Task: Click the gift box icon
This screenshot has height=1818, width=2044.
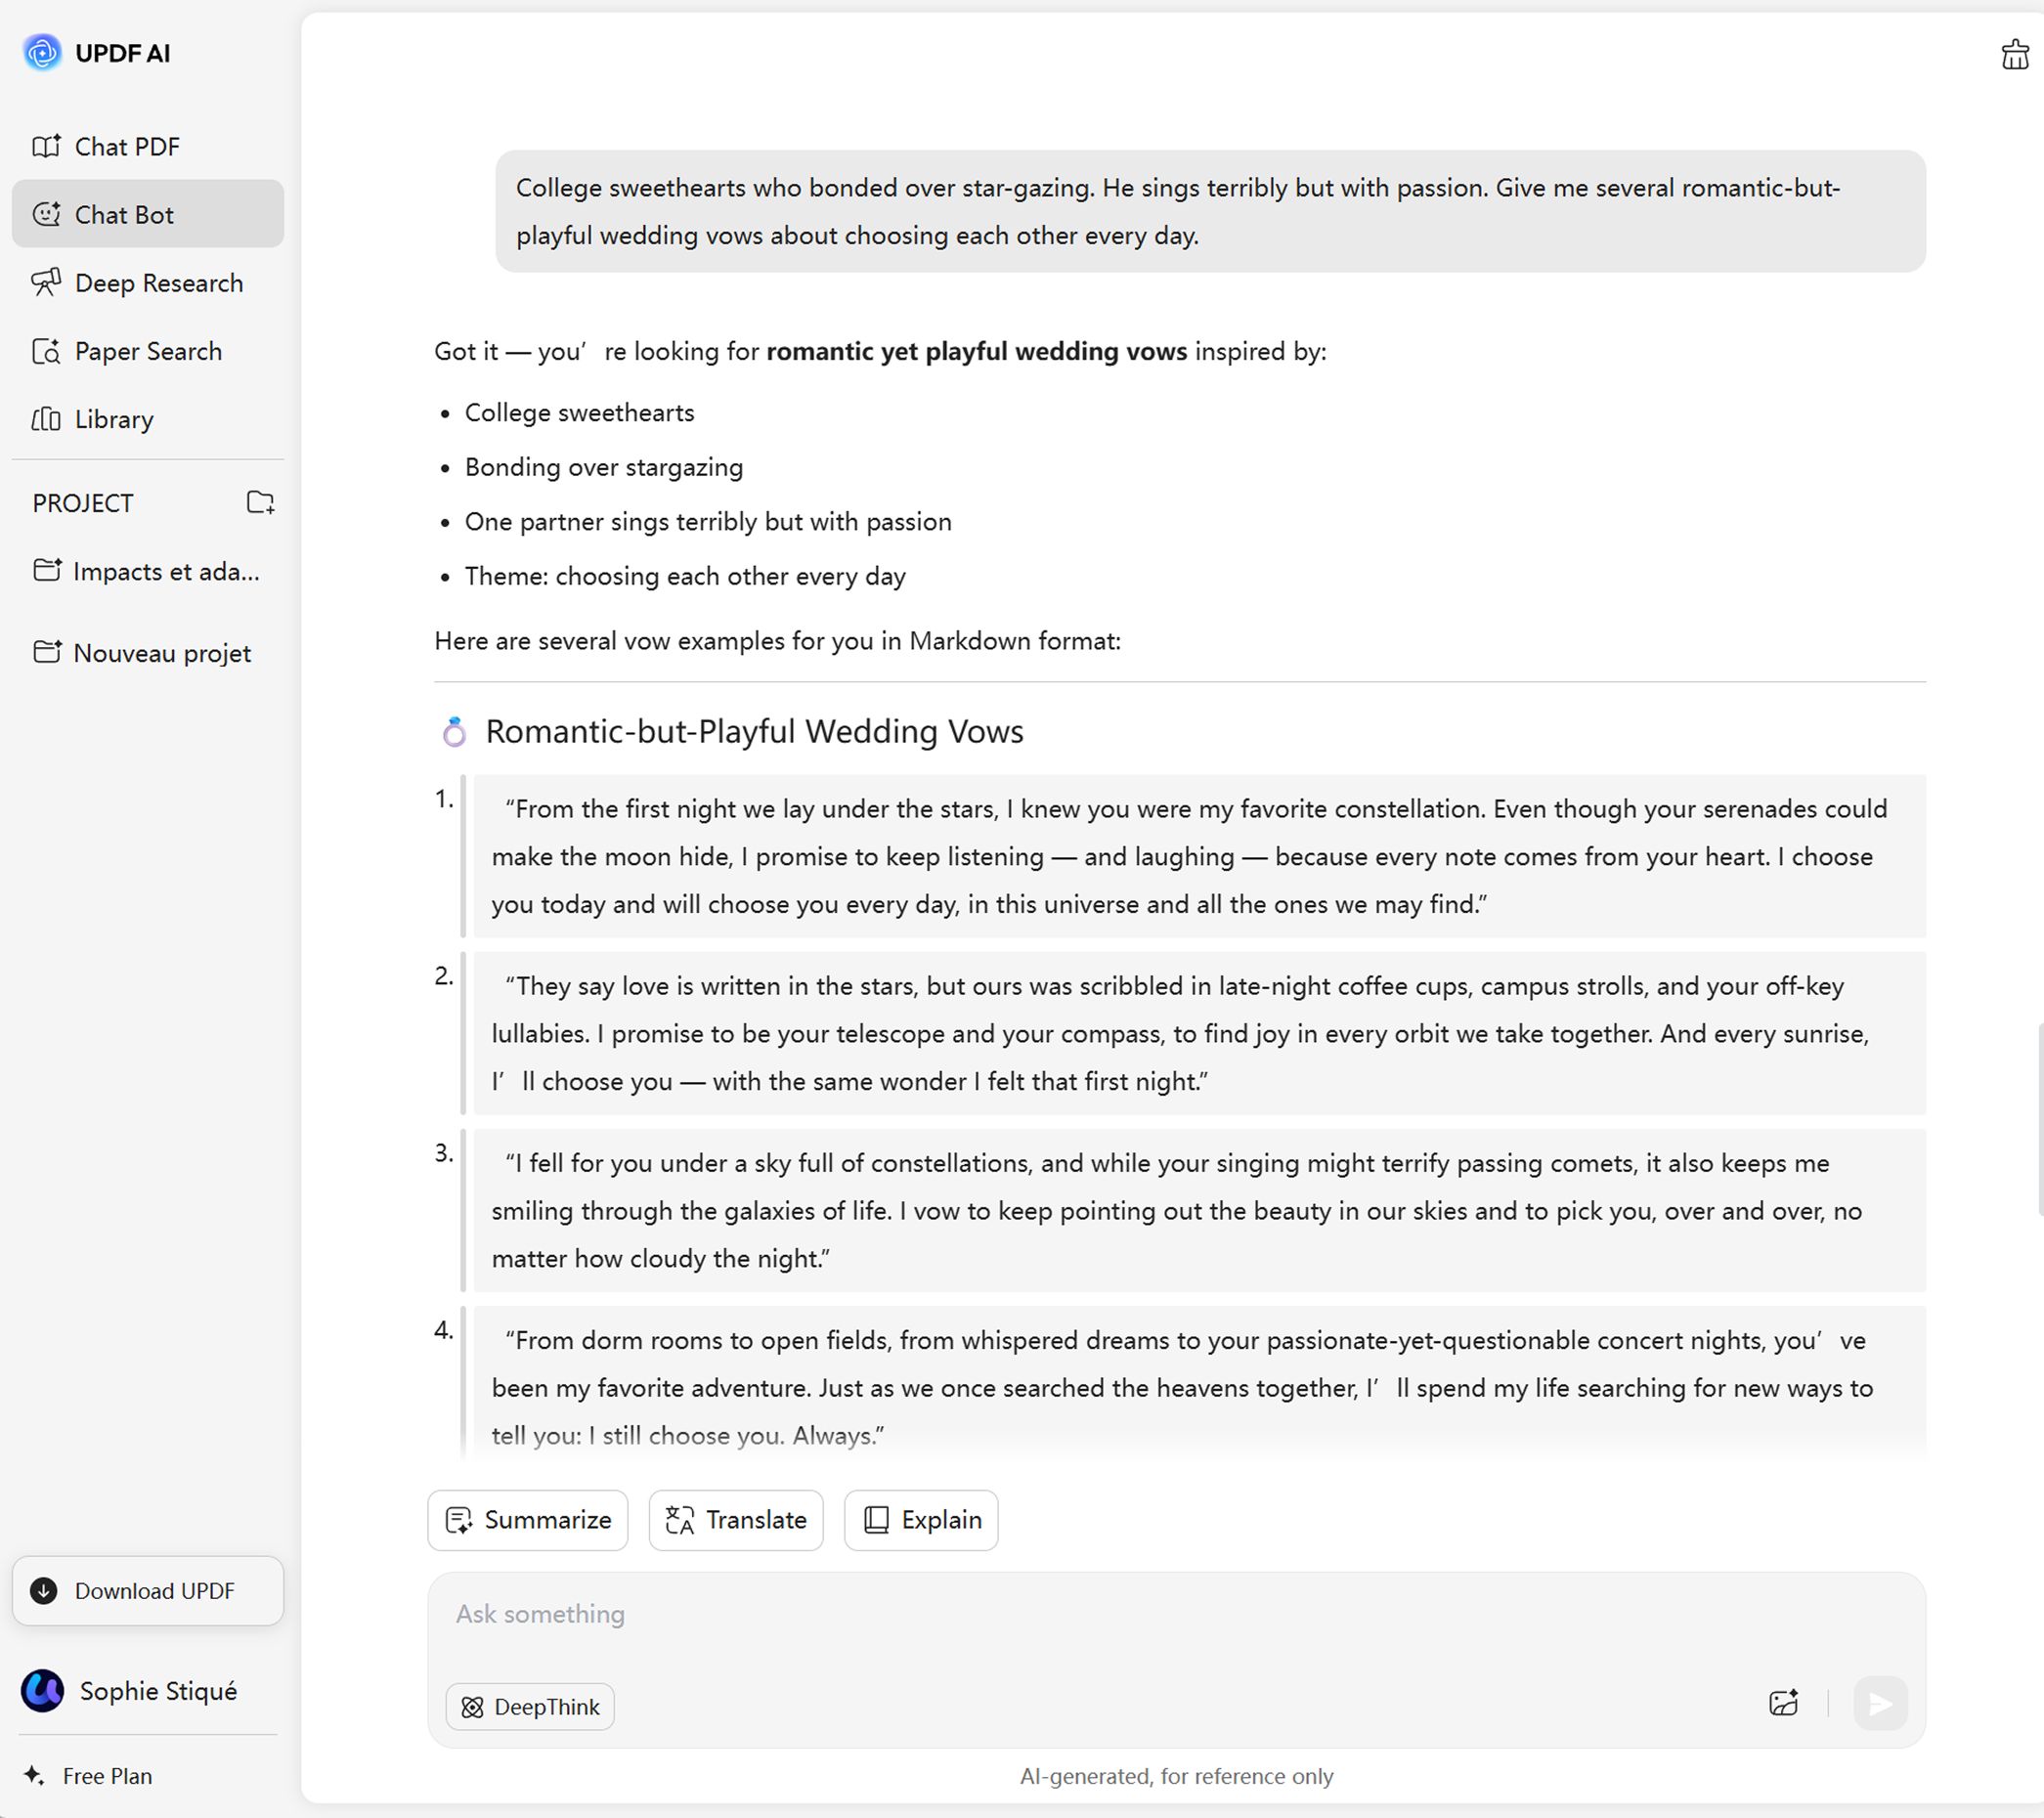Action: (x=2014, y=55)
